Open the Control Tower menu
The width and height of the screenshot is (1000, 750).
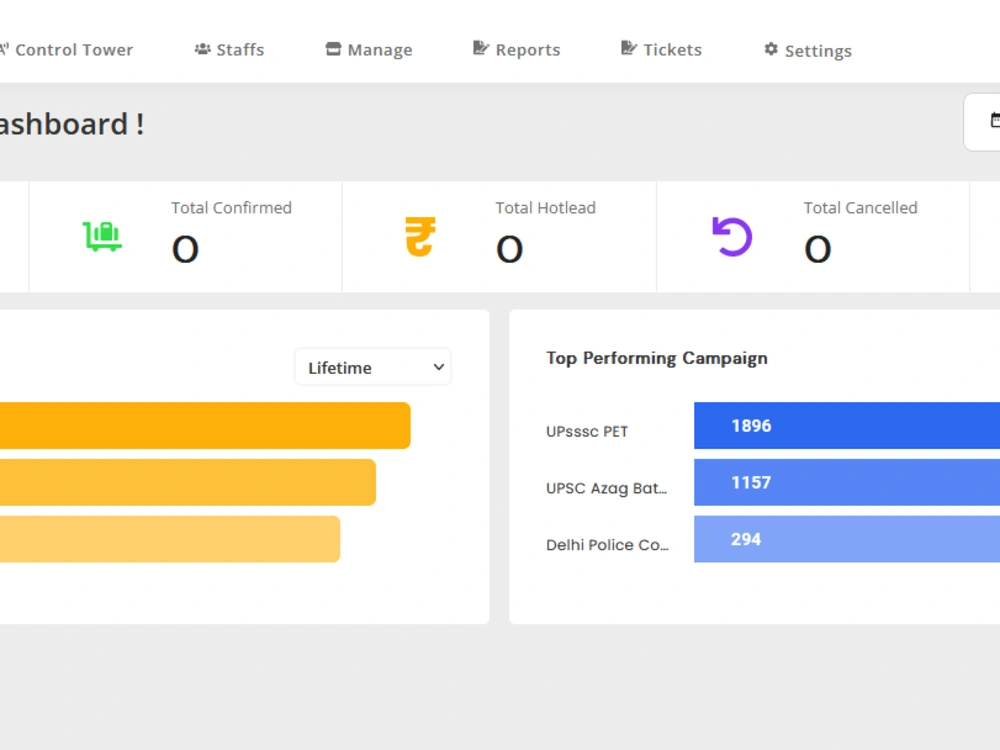pos(66,50)
